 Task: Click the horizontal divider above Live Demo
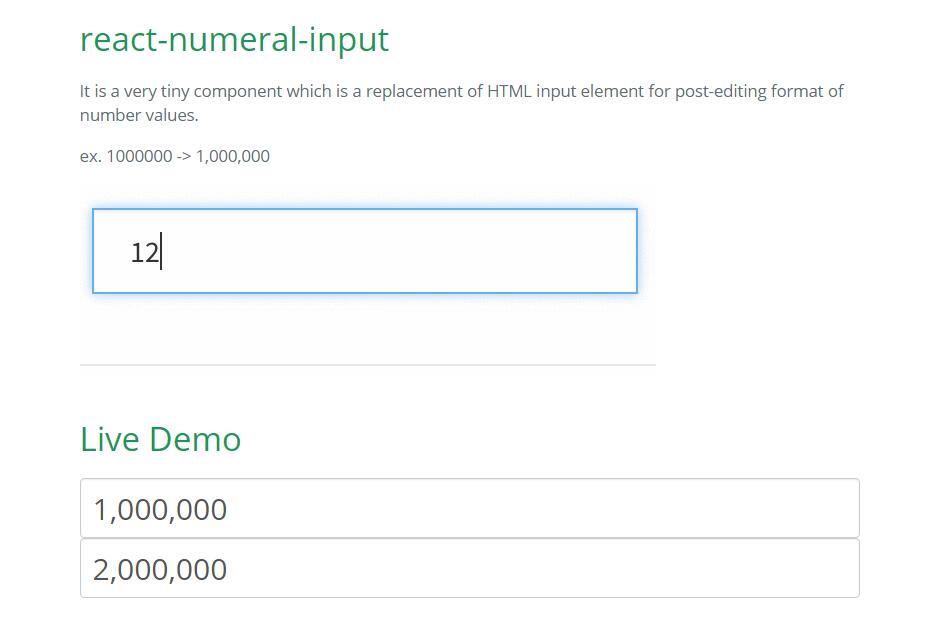pos(367,365)
